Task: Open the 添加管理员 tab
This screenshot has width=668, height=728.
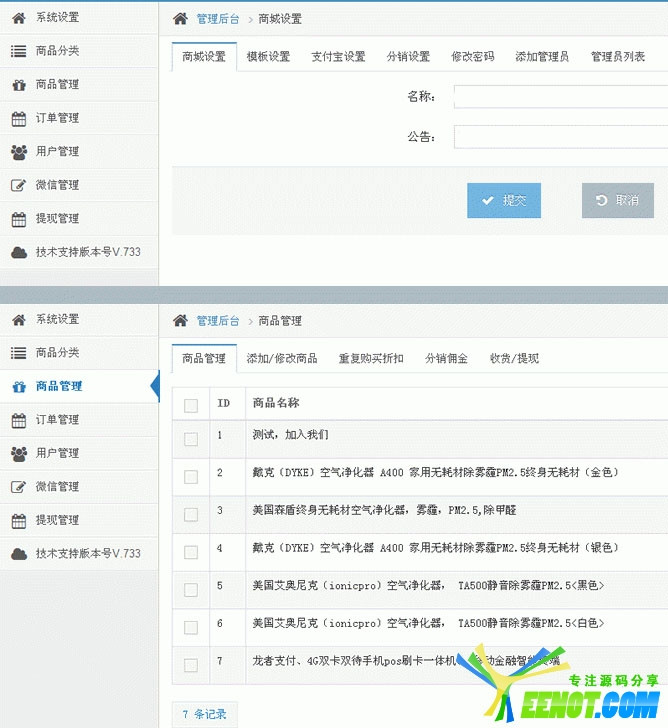Action: tap(542, 57)
